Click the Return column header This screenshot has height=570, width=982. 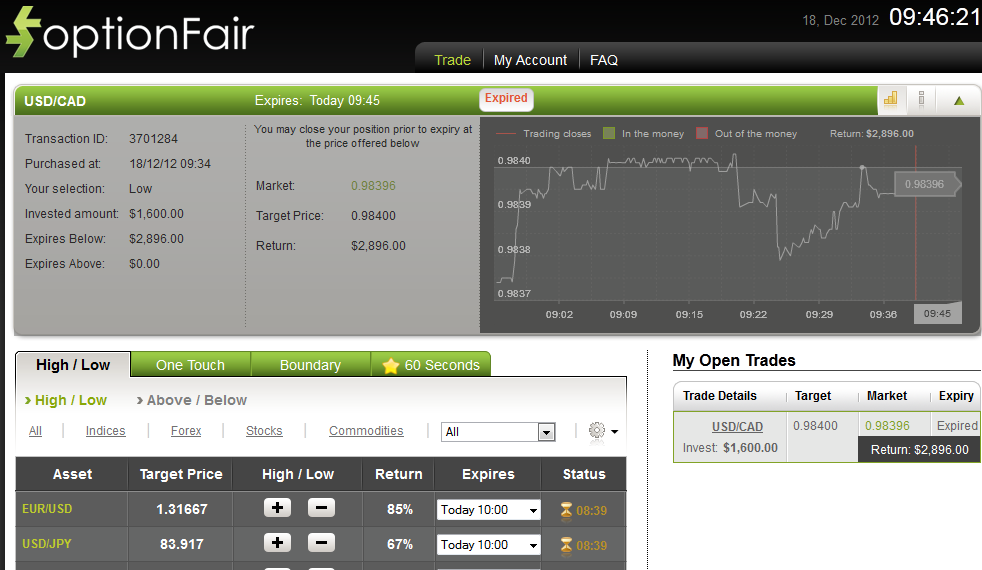pyautogui.click(x=398, y=474)
